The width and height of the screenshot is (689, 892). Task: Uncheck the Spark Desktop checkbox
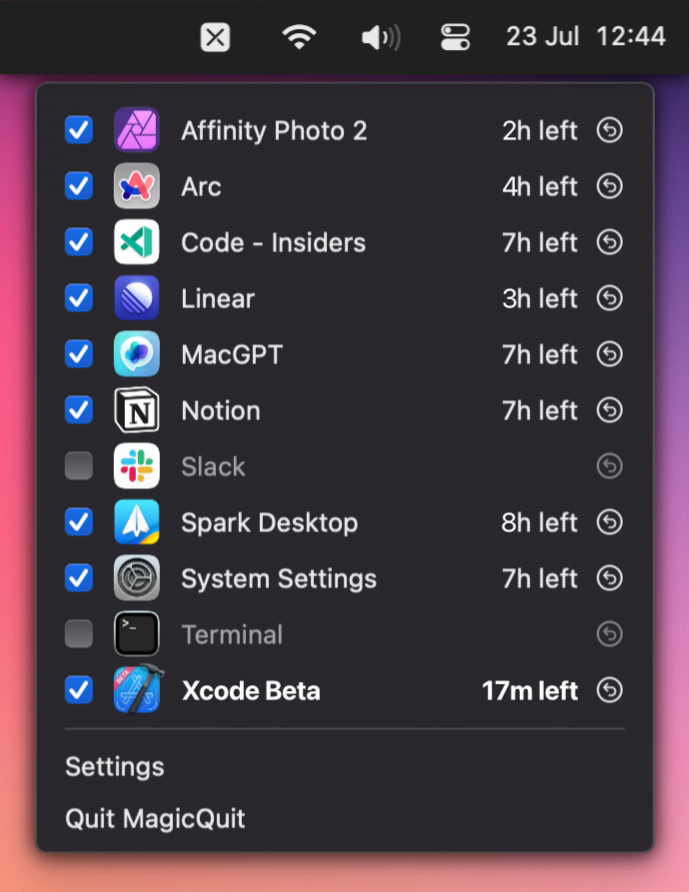coord(79,522)
